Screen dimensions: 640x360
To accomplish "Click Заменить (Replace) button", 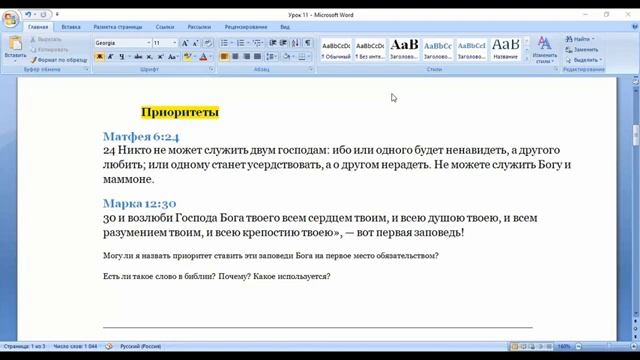I will [x=582, y=49].
